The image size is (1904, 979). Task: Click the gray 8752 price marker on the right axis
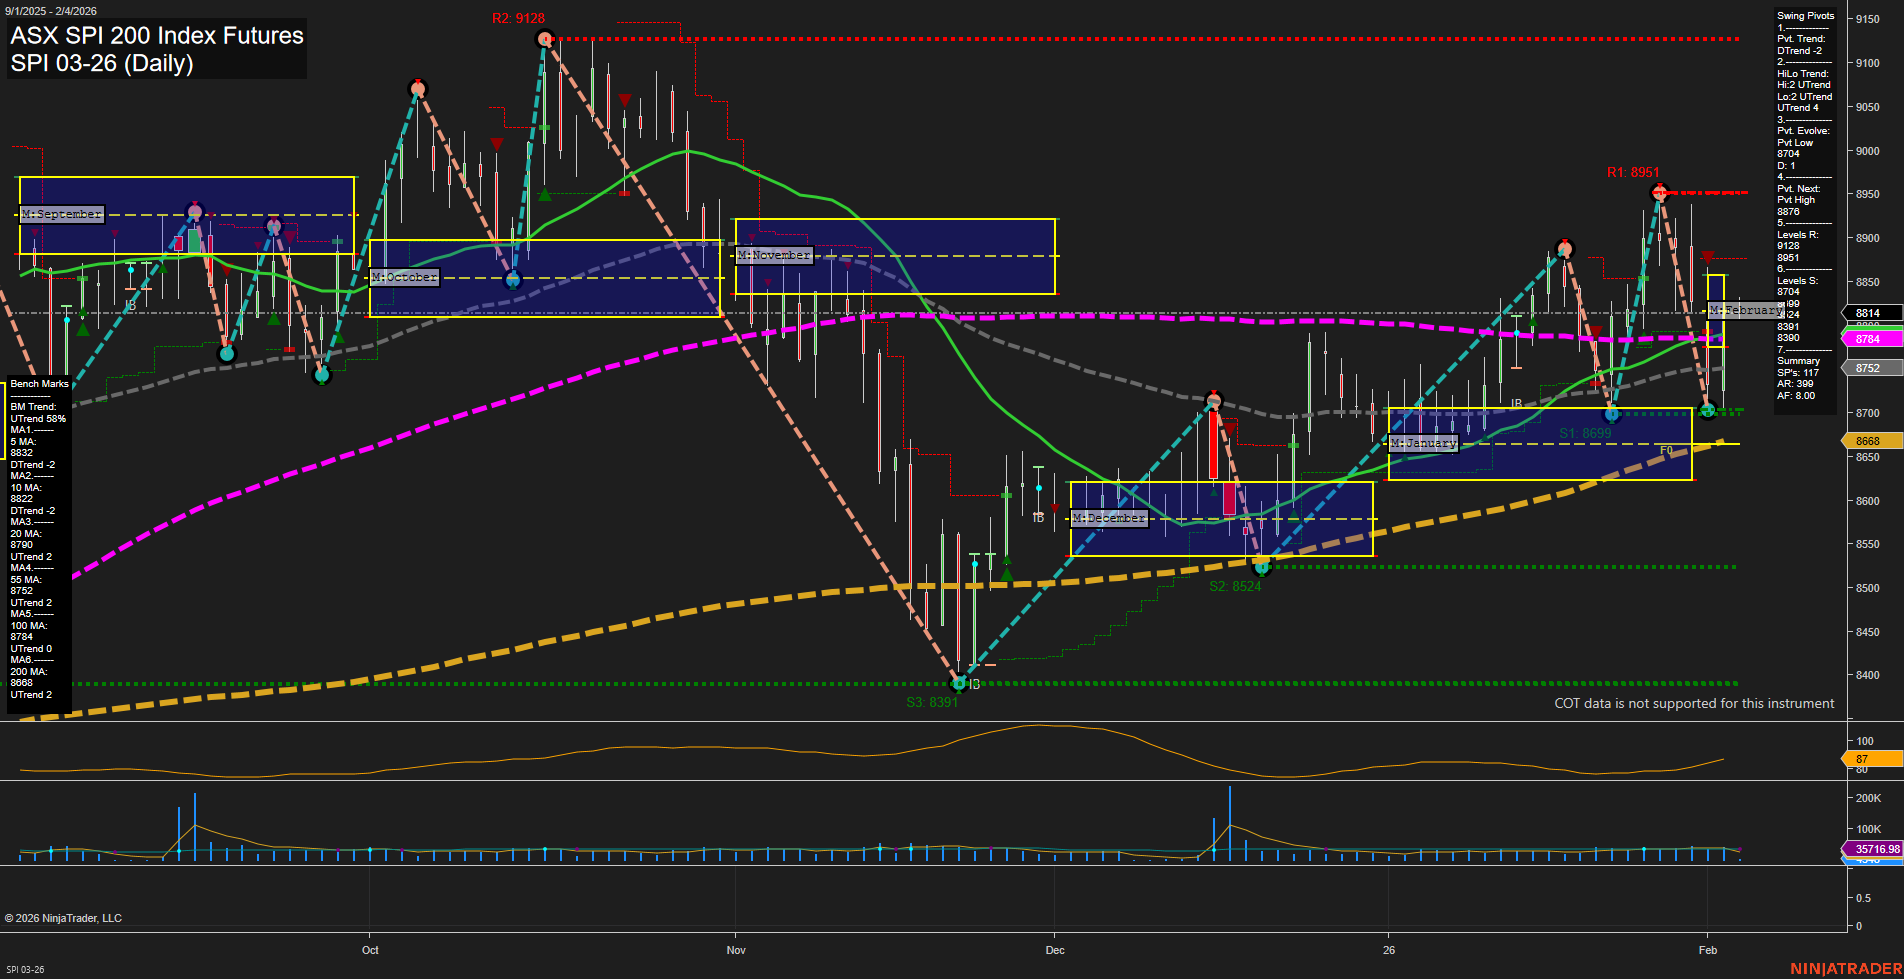[1868, 367]
